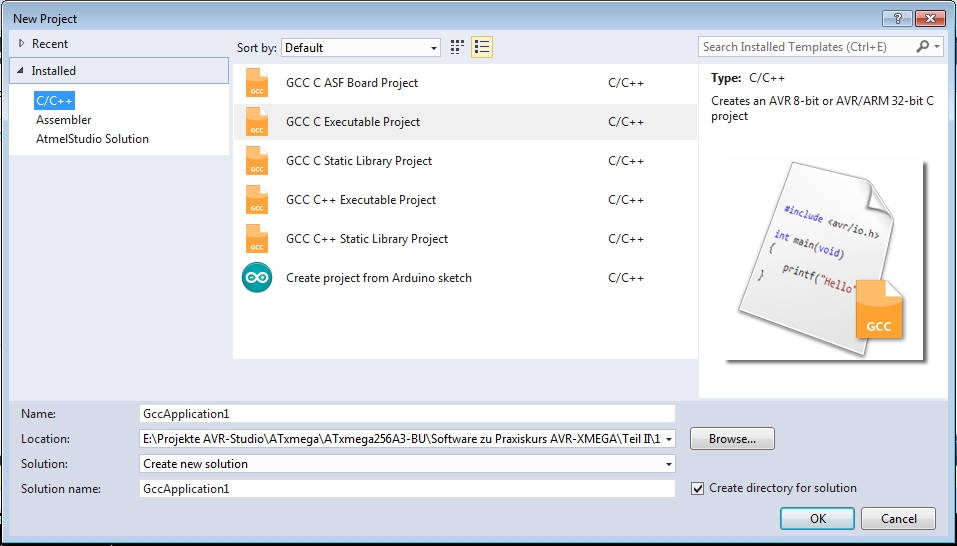
Task: Select GCC C Static Library Project template
Action: (465, 160)
